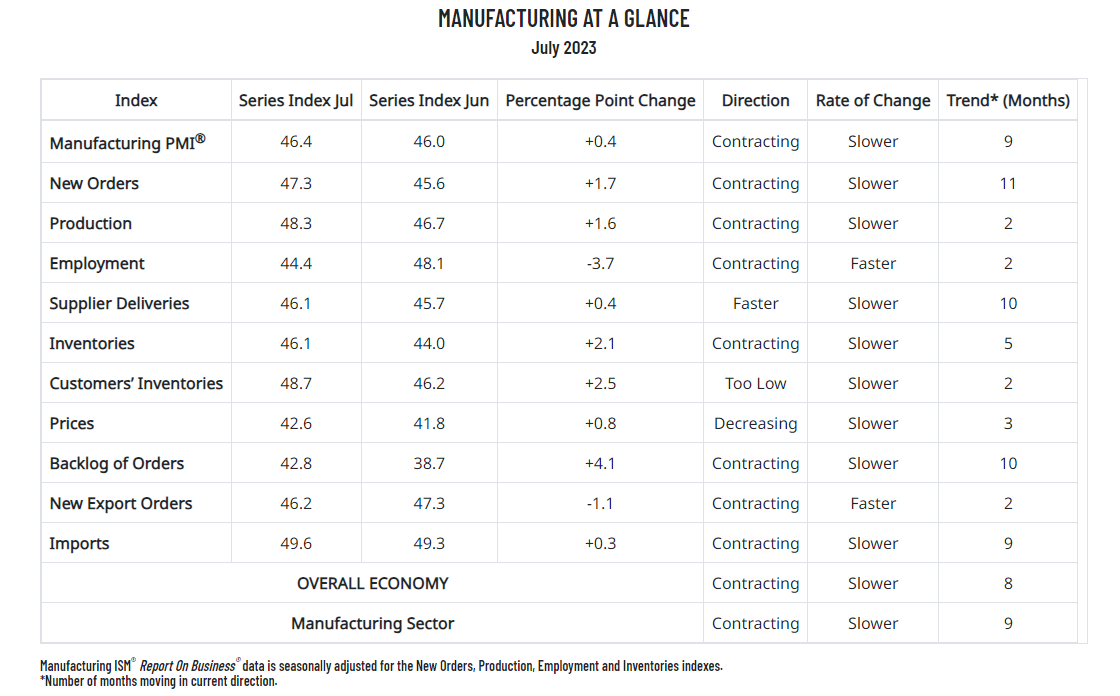Click the "Manufacturing Sector" row label

point(372,623)
